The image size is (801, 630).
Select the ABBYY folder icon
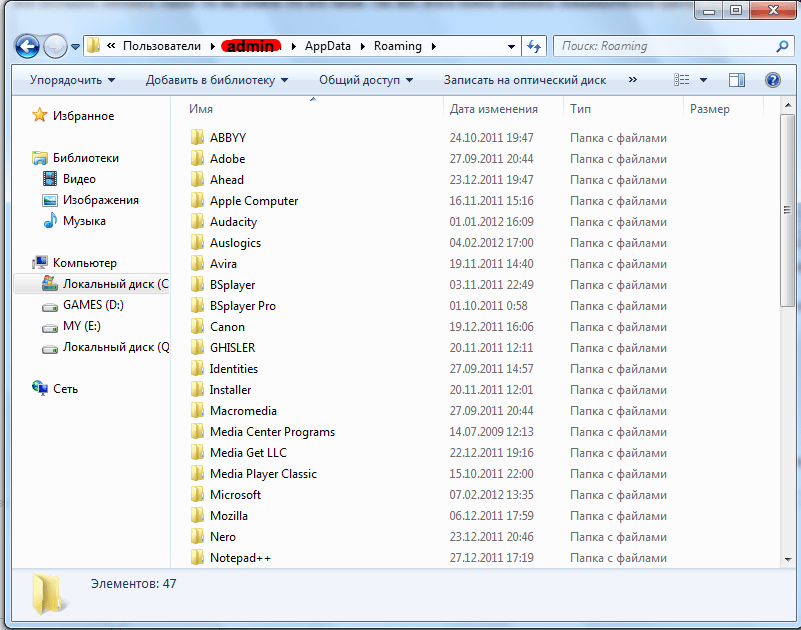pos(197,137)
